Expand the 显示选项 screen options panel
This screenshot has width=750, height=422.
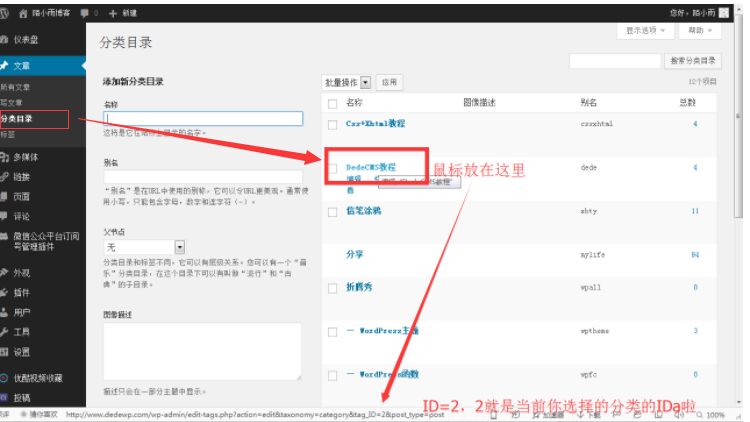pyautogui.click(x=646, y=31)
